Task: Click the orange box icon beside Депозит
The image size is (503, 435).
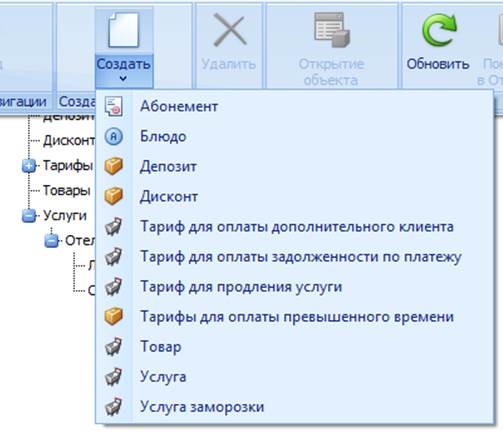Action: coord(113,166)
